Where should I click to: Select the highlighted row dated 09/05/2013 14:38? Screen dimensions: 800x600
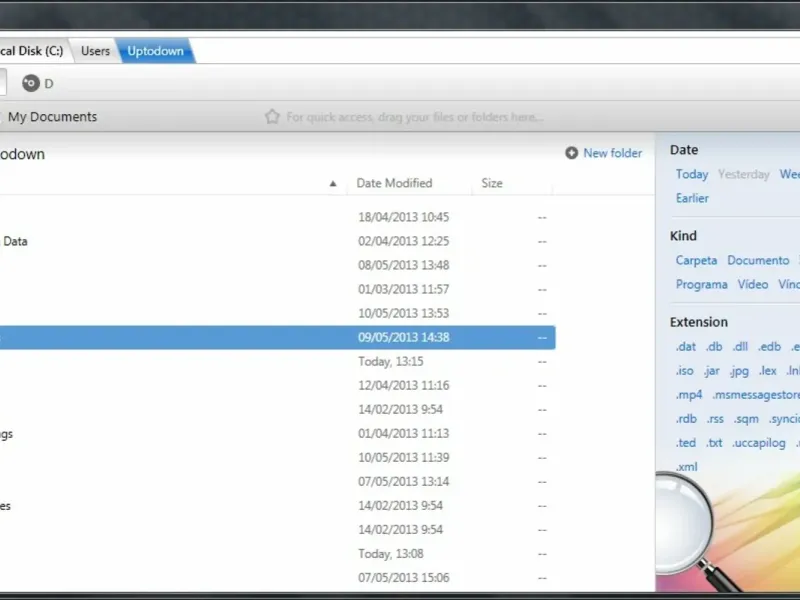click(x=278, y=337)
